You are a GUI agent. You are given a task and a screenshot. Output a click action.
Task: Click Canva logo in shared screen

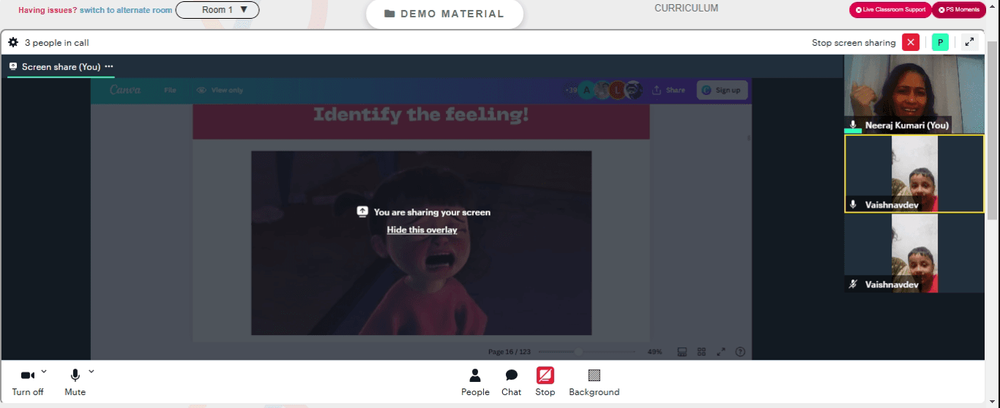coord(125,90)
